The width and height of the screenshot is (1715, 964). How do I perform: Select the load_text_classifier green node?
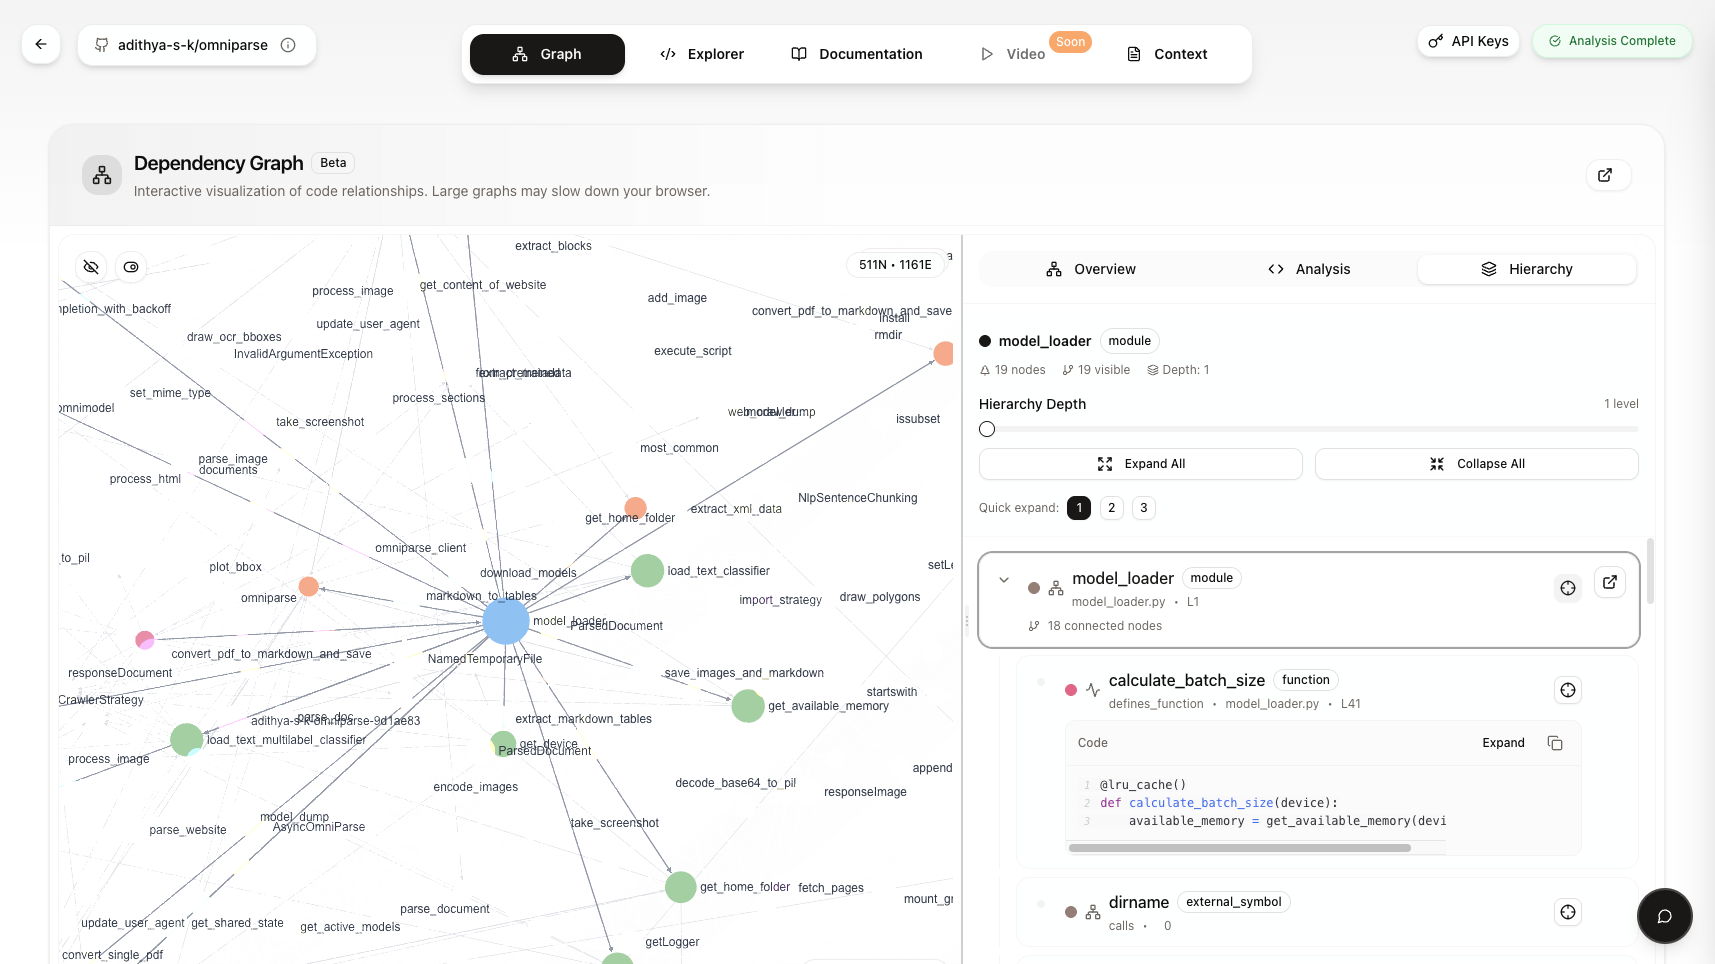(x=648, y=570)
